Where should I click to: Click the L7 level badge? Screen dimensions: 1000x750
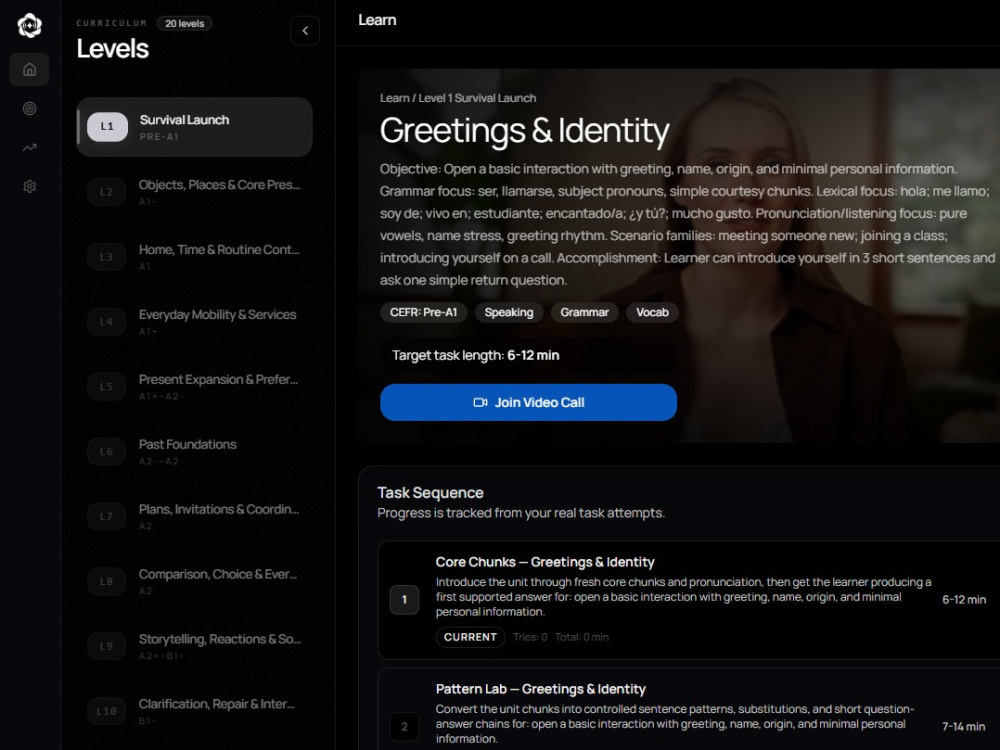point(107,517)
